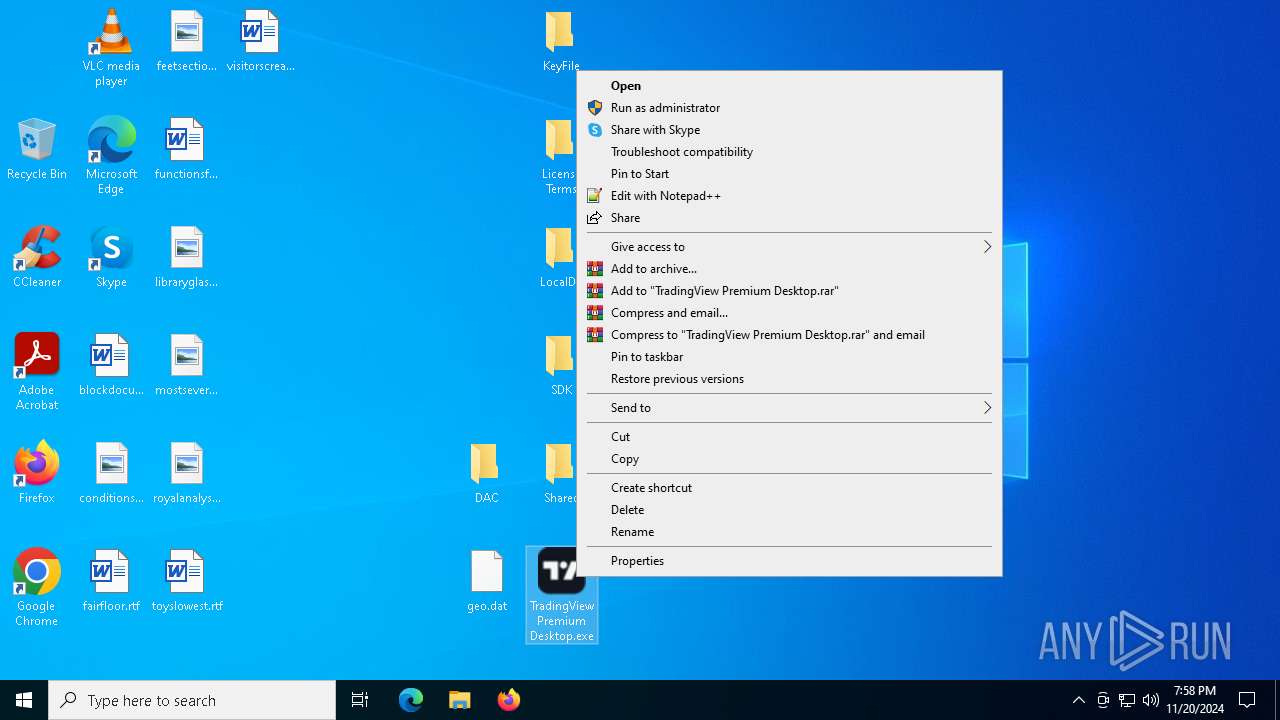
Task: Open VLC media player desktop shortcut
Action: click(x=111, y=47)
